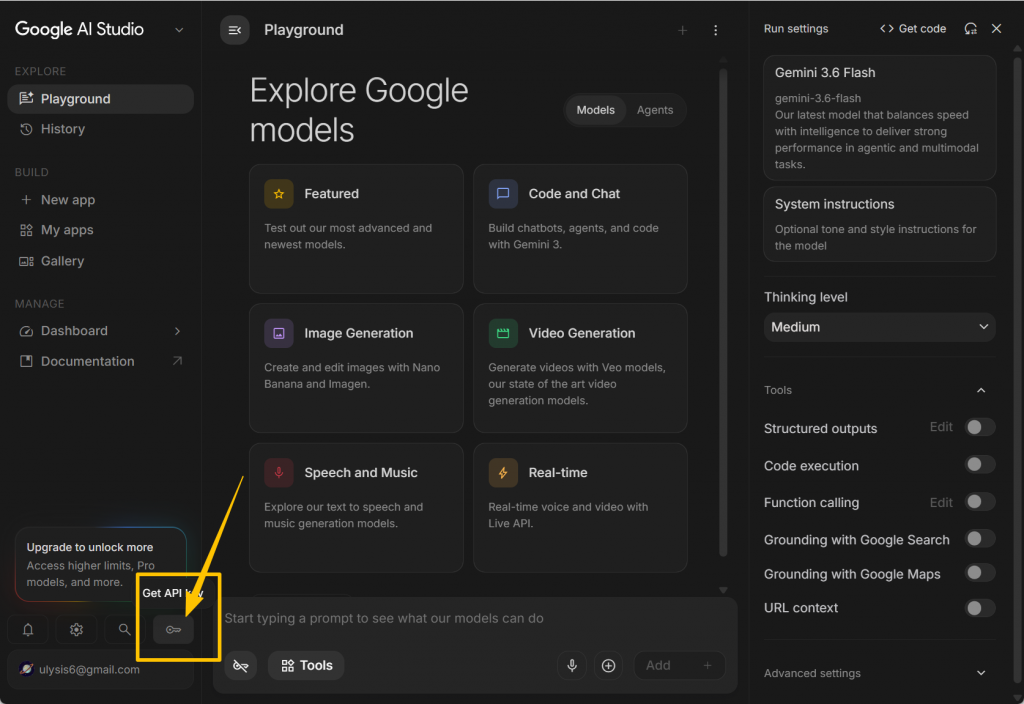Click the model list vertical scrollbar
The image size is (1024, 704).
[723, 313]
